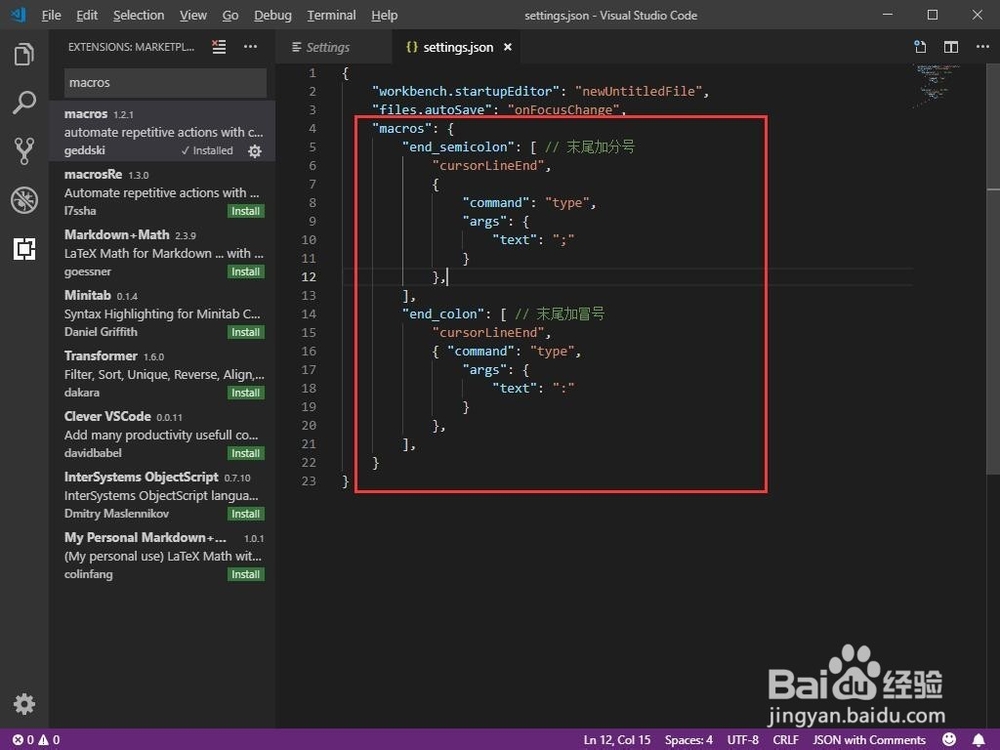Open the Terminal menu

331,15
